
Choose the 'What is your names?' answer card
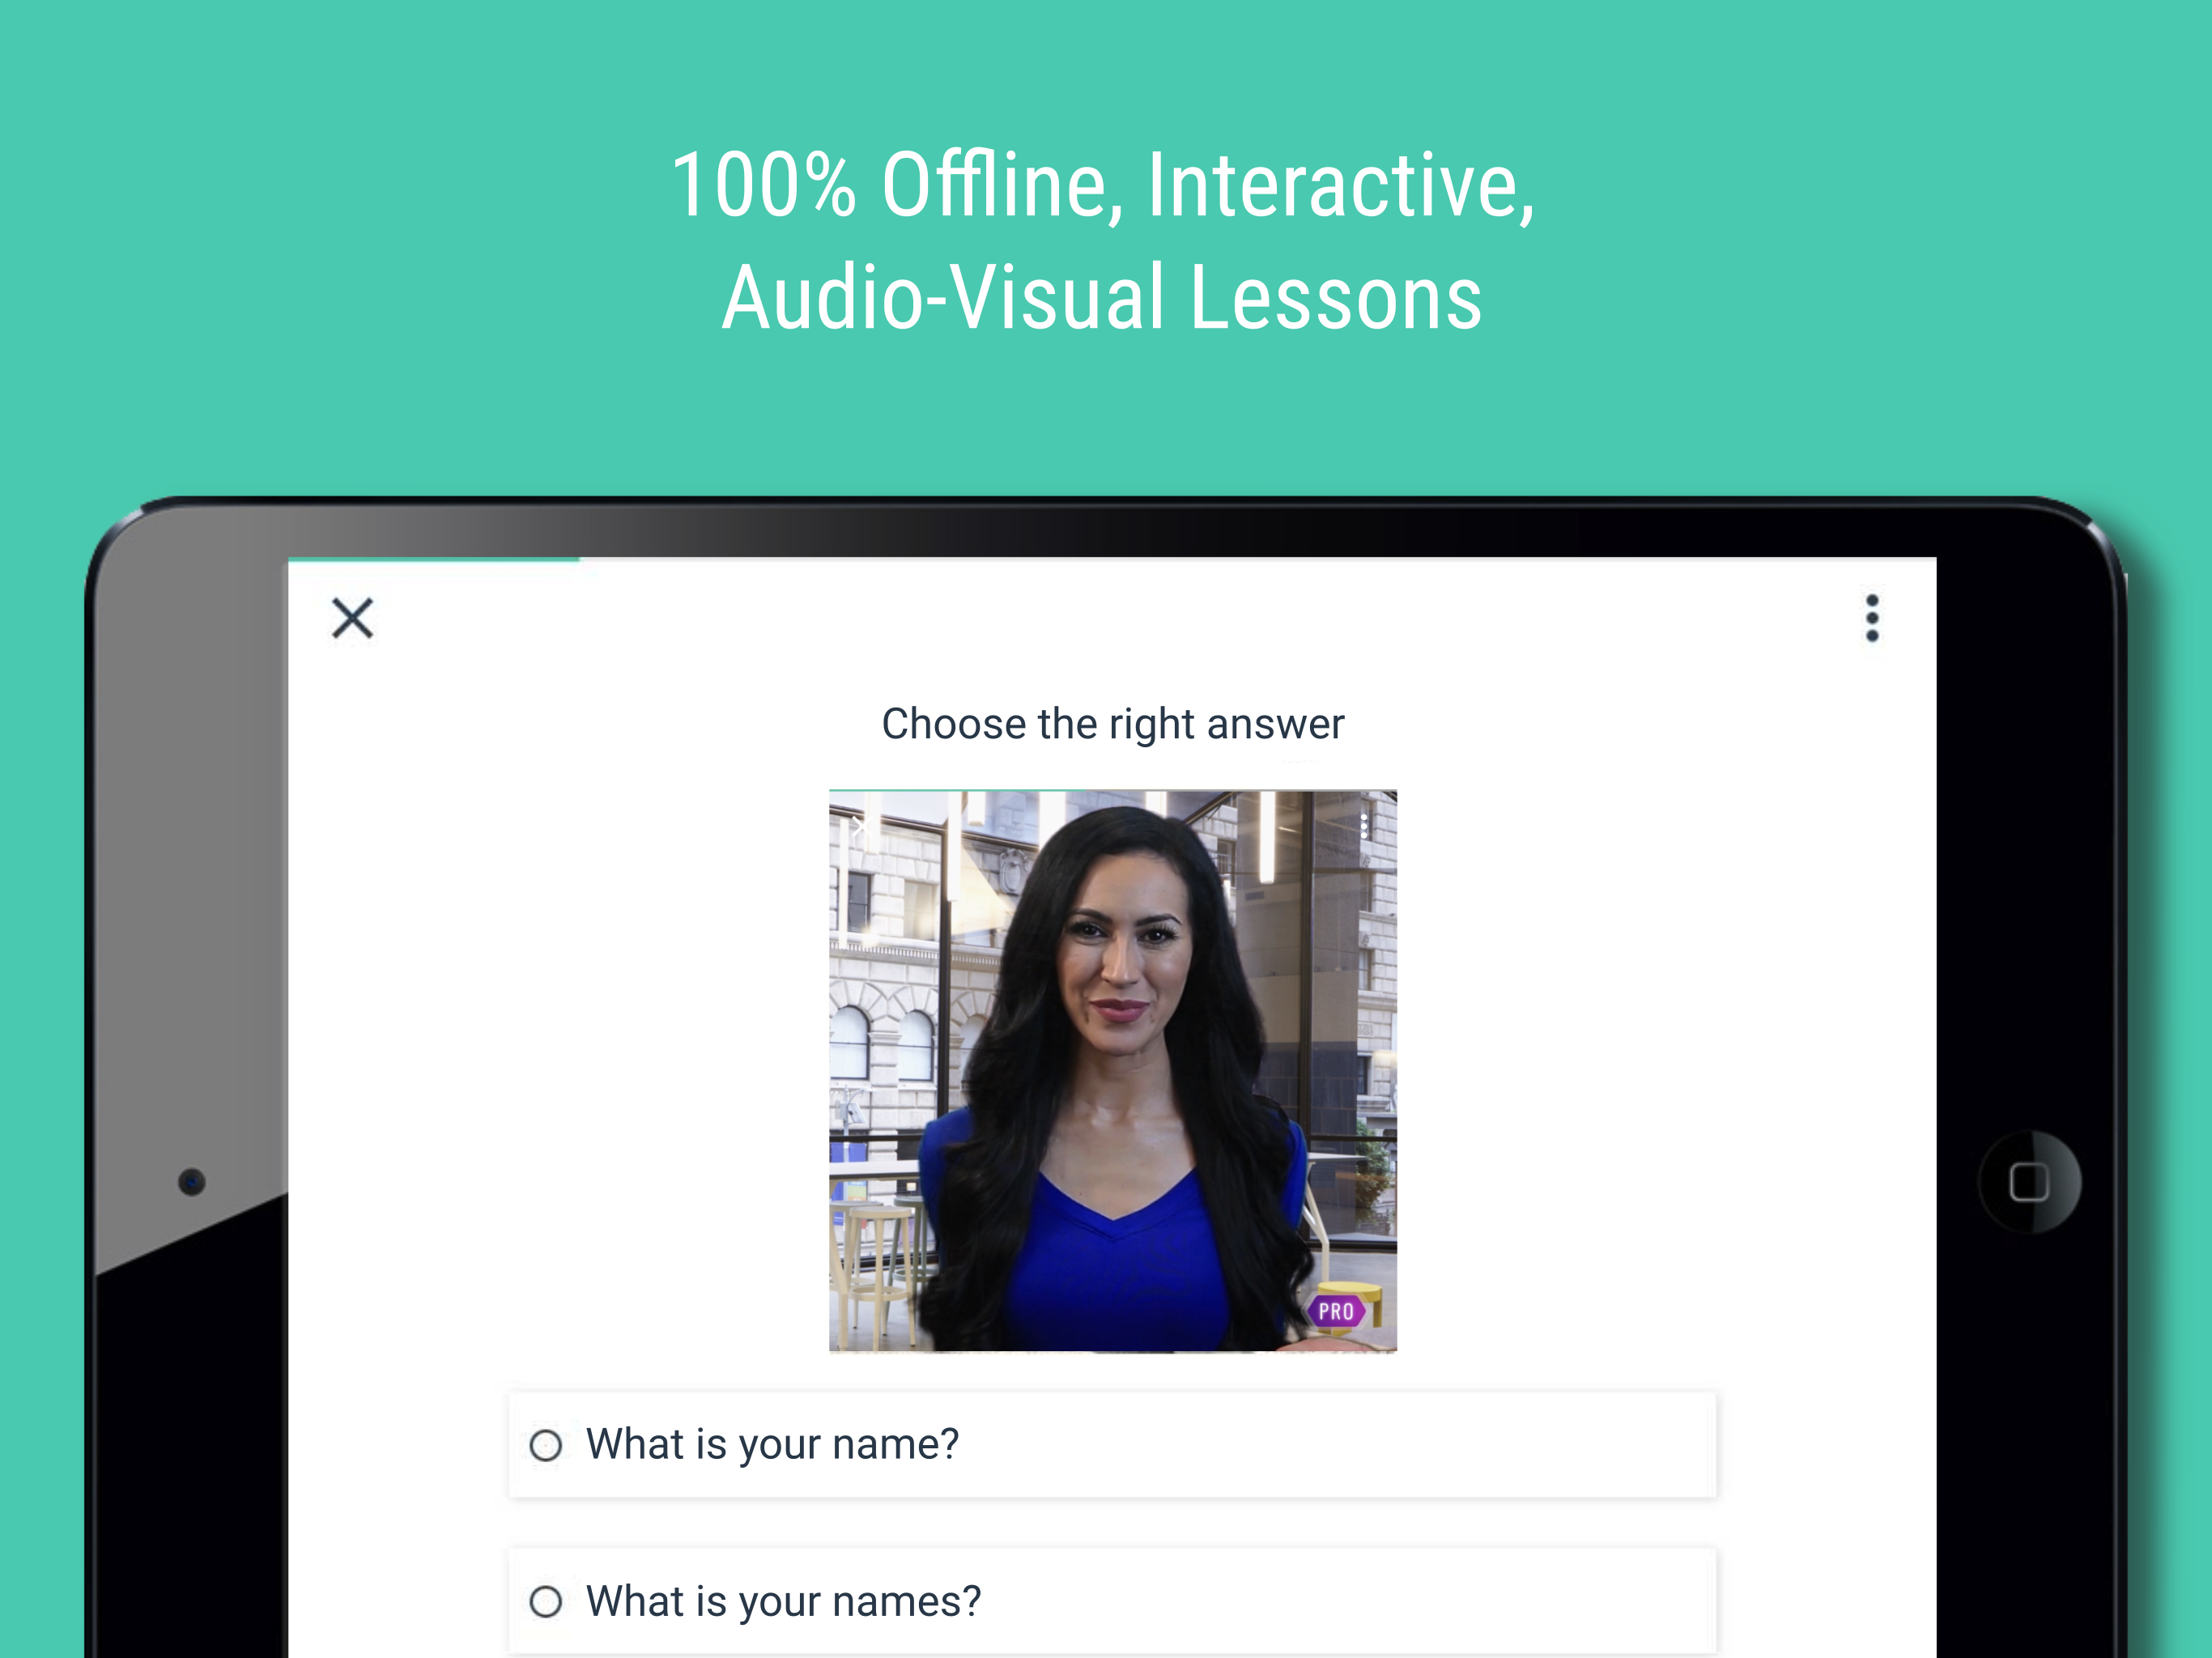pyautogui.click(x=1112, y=1602)
